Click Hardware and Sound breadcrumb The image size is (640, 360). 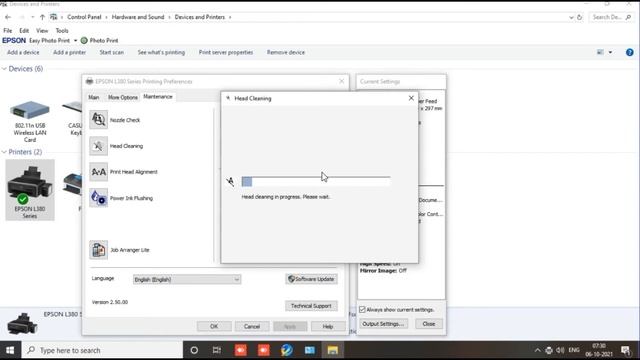138,17
